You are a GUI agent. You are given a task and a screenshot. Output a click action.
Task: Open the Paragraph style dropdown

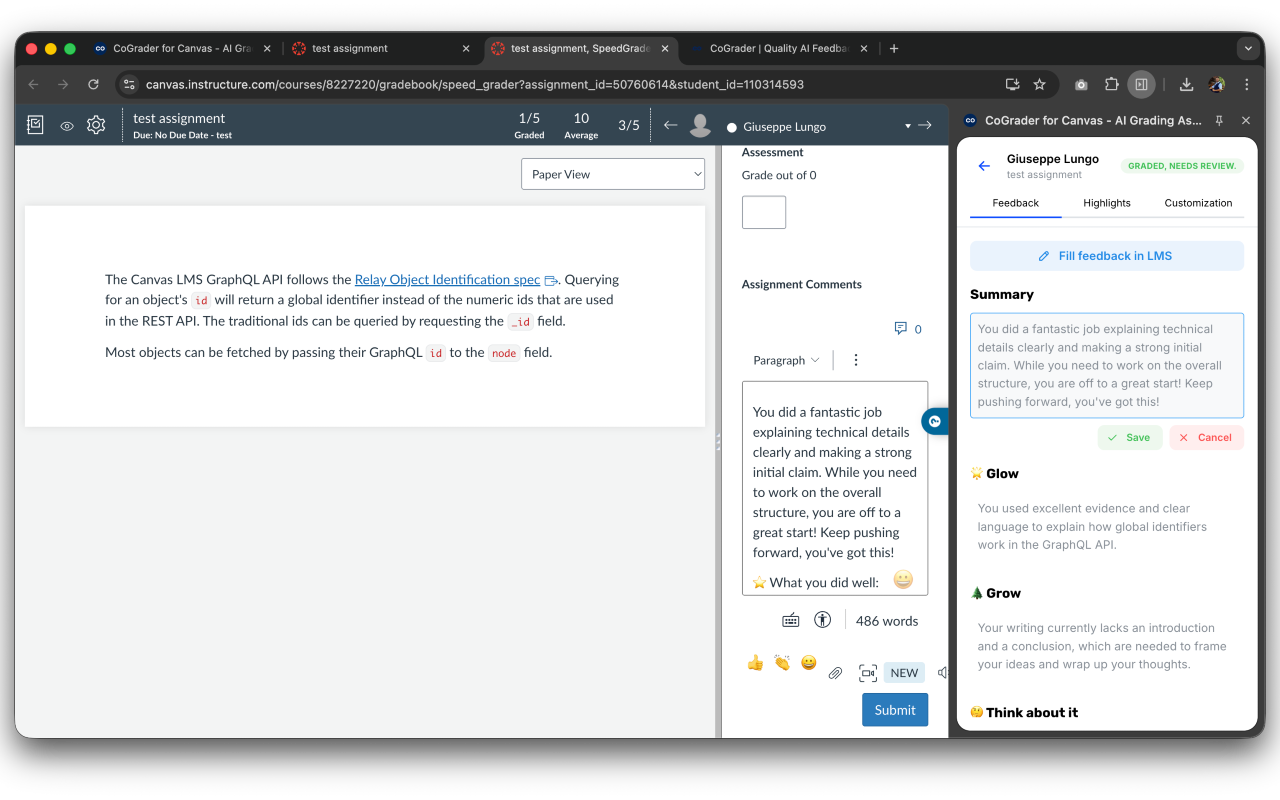(786, 360)
